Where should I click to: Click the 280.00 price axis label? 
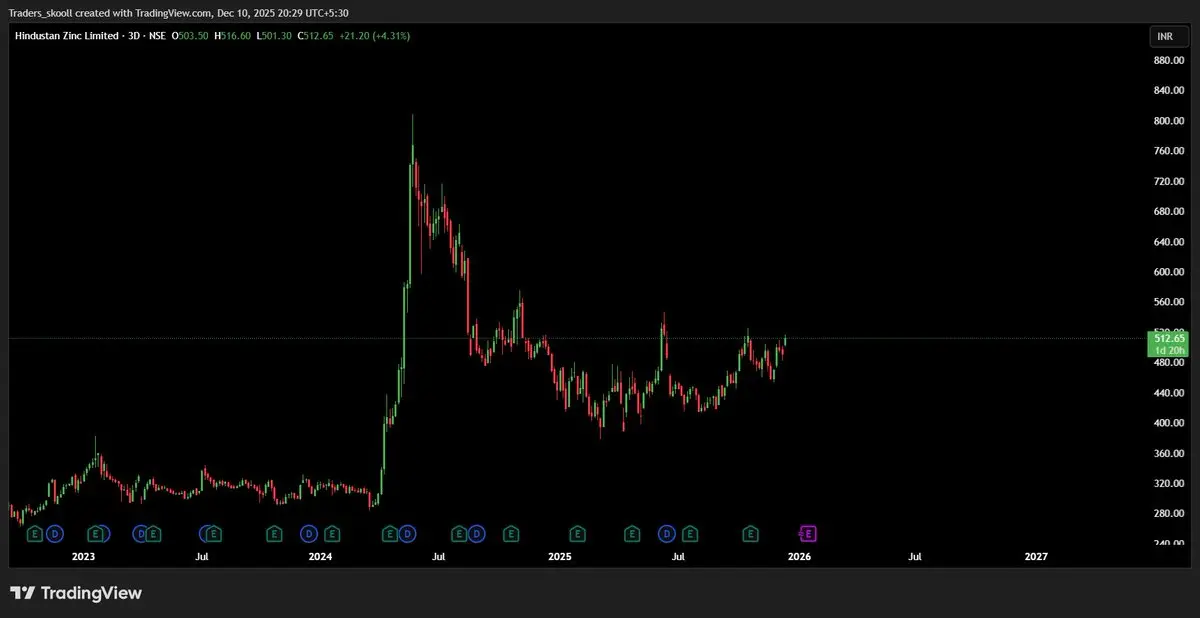(x=1169, y=513)
